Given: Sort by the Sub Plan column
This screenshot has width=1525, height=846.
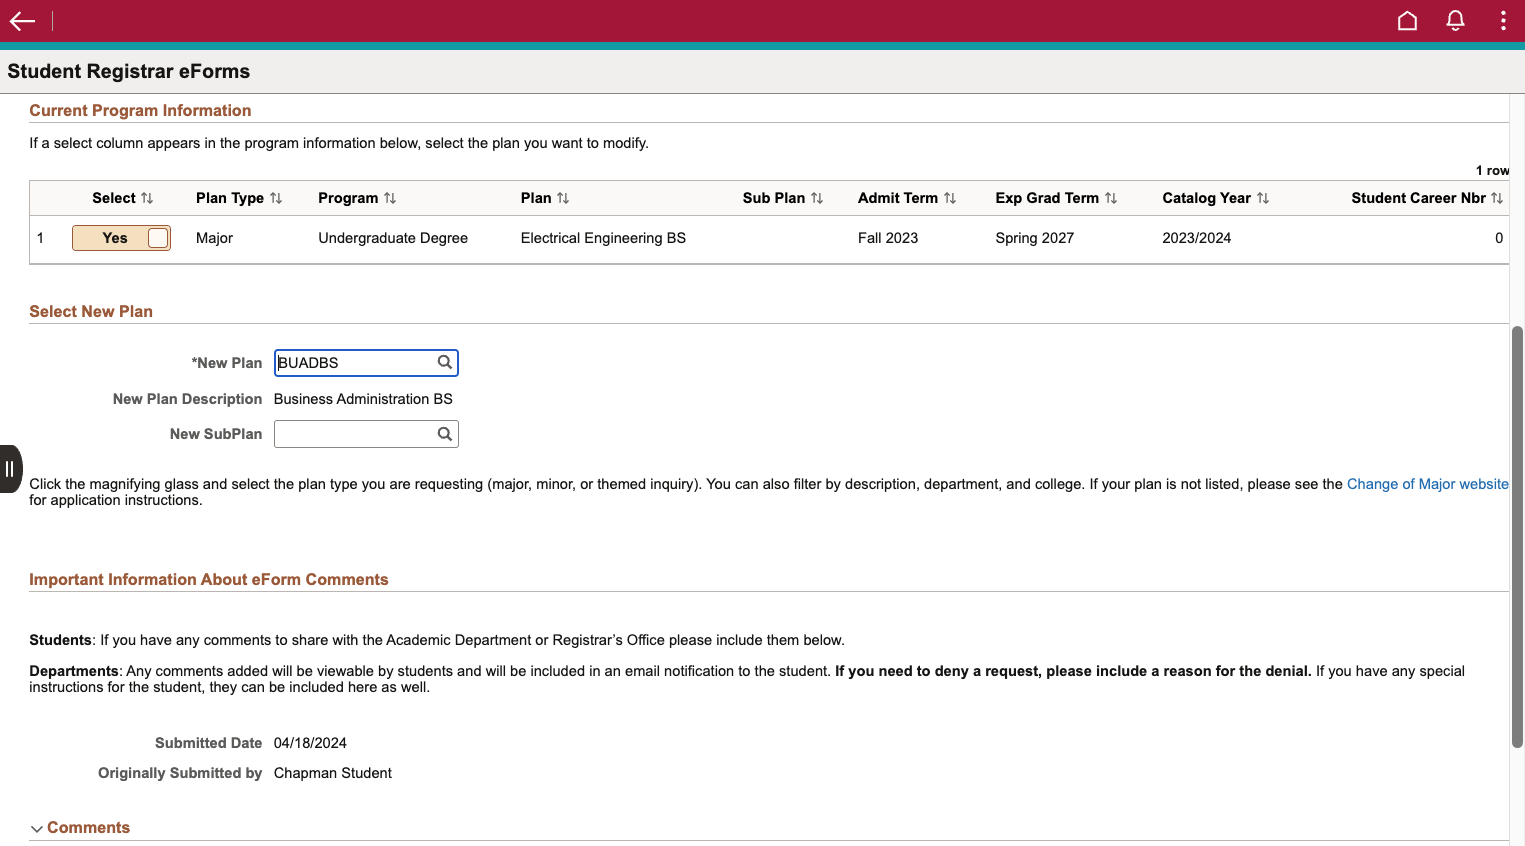Looking at the screenshot, I should 783,198.
